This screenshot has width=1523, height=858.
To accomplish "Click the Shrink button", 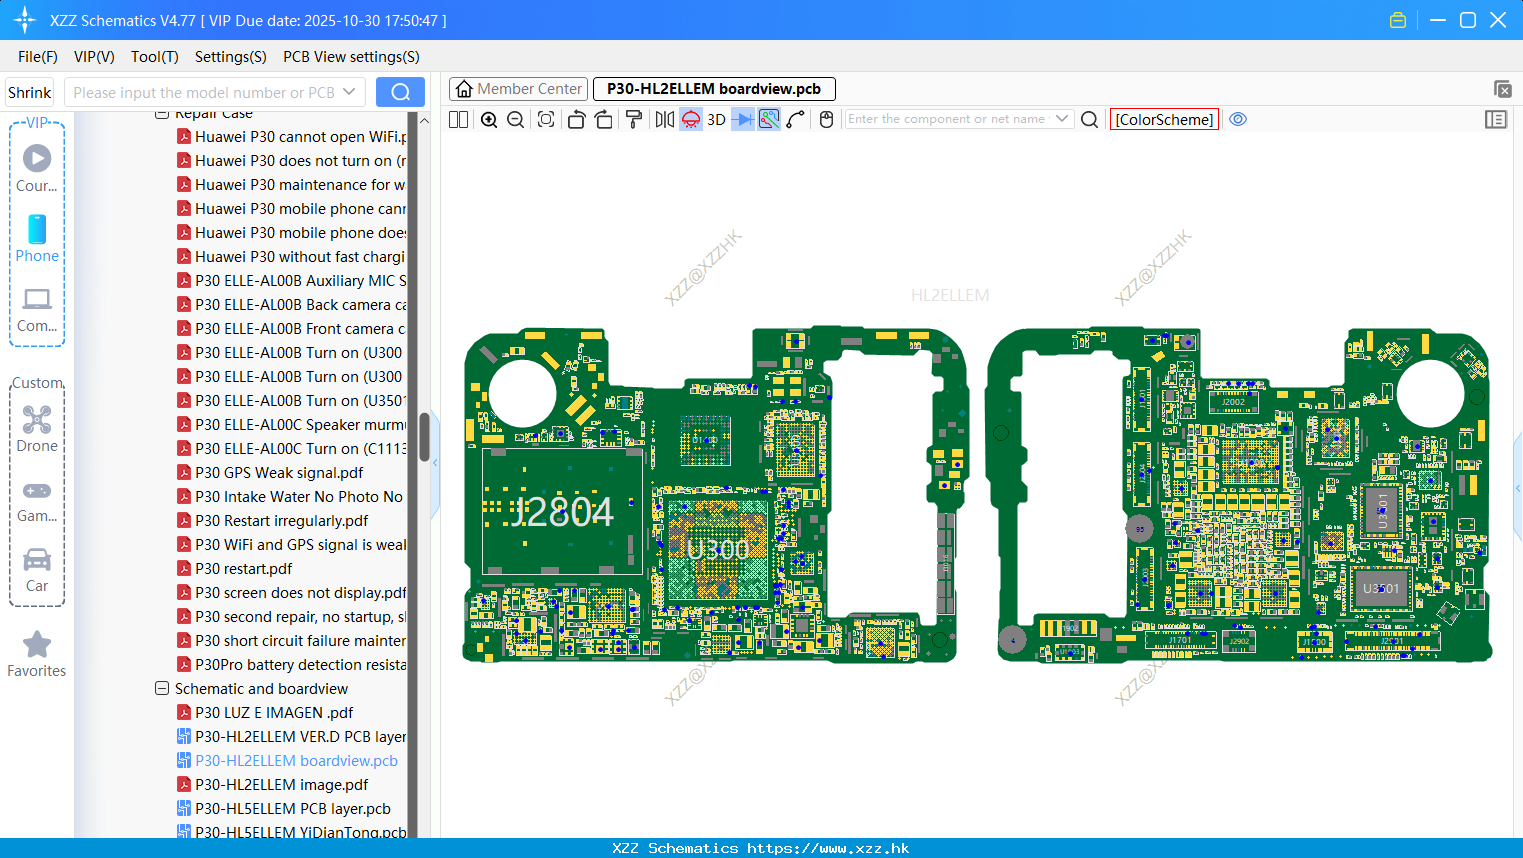I will (30, 92).
